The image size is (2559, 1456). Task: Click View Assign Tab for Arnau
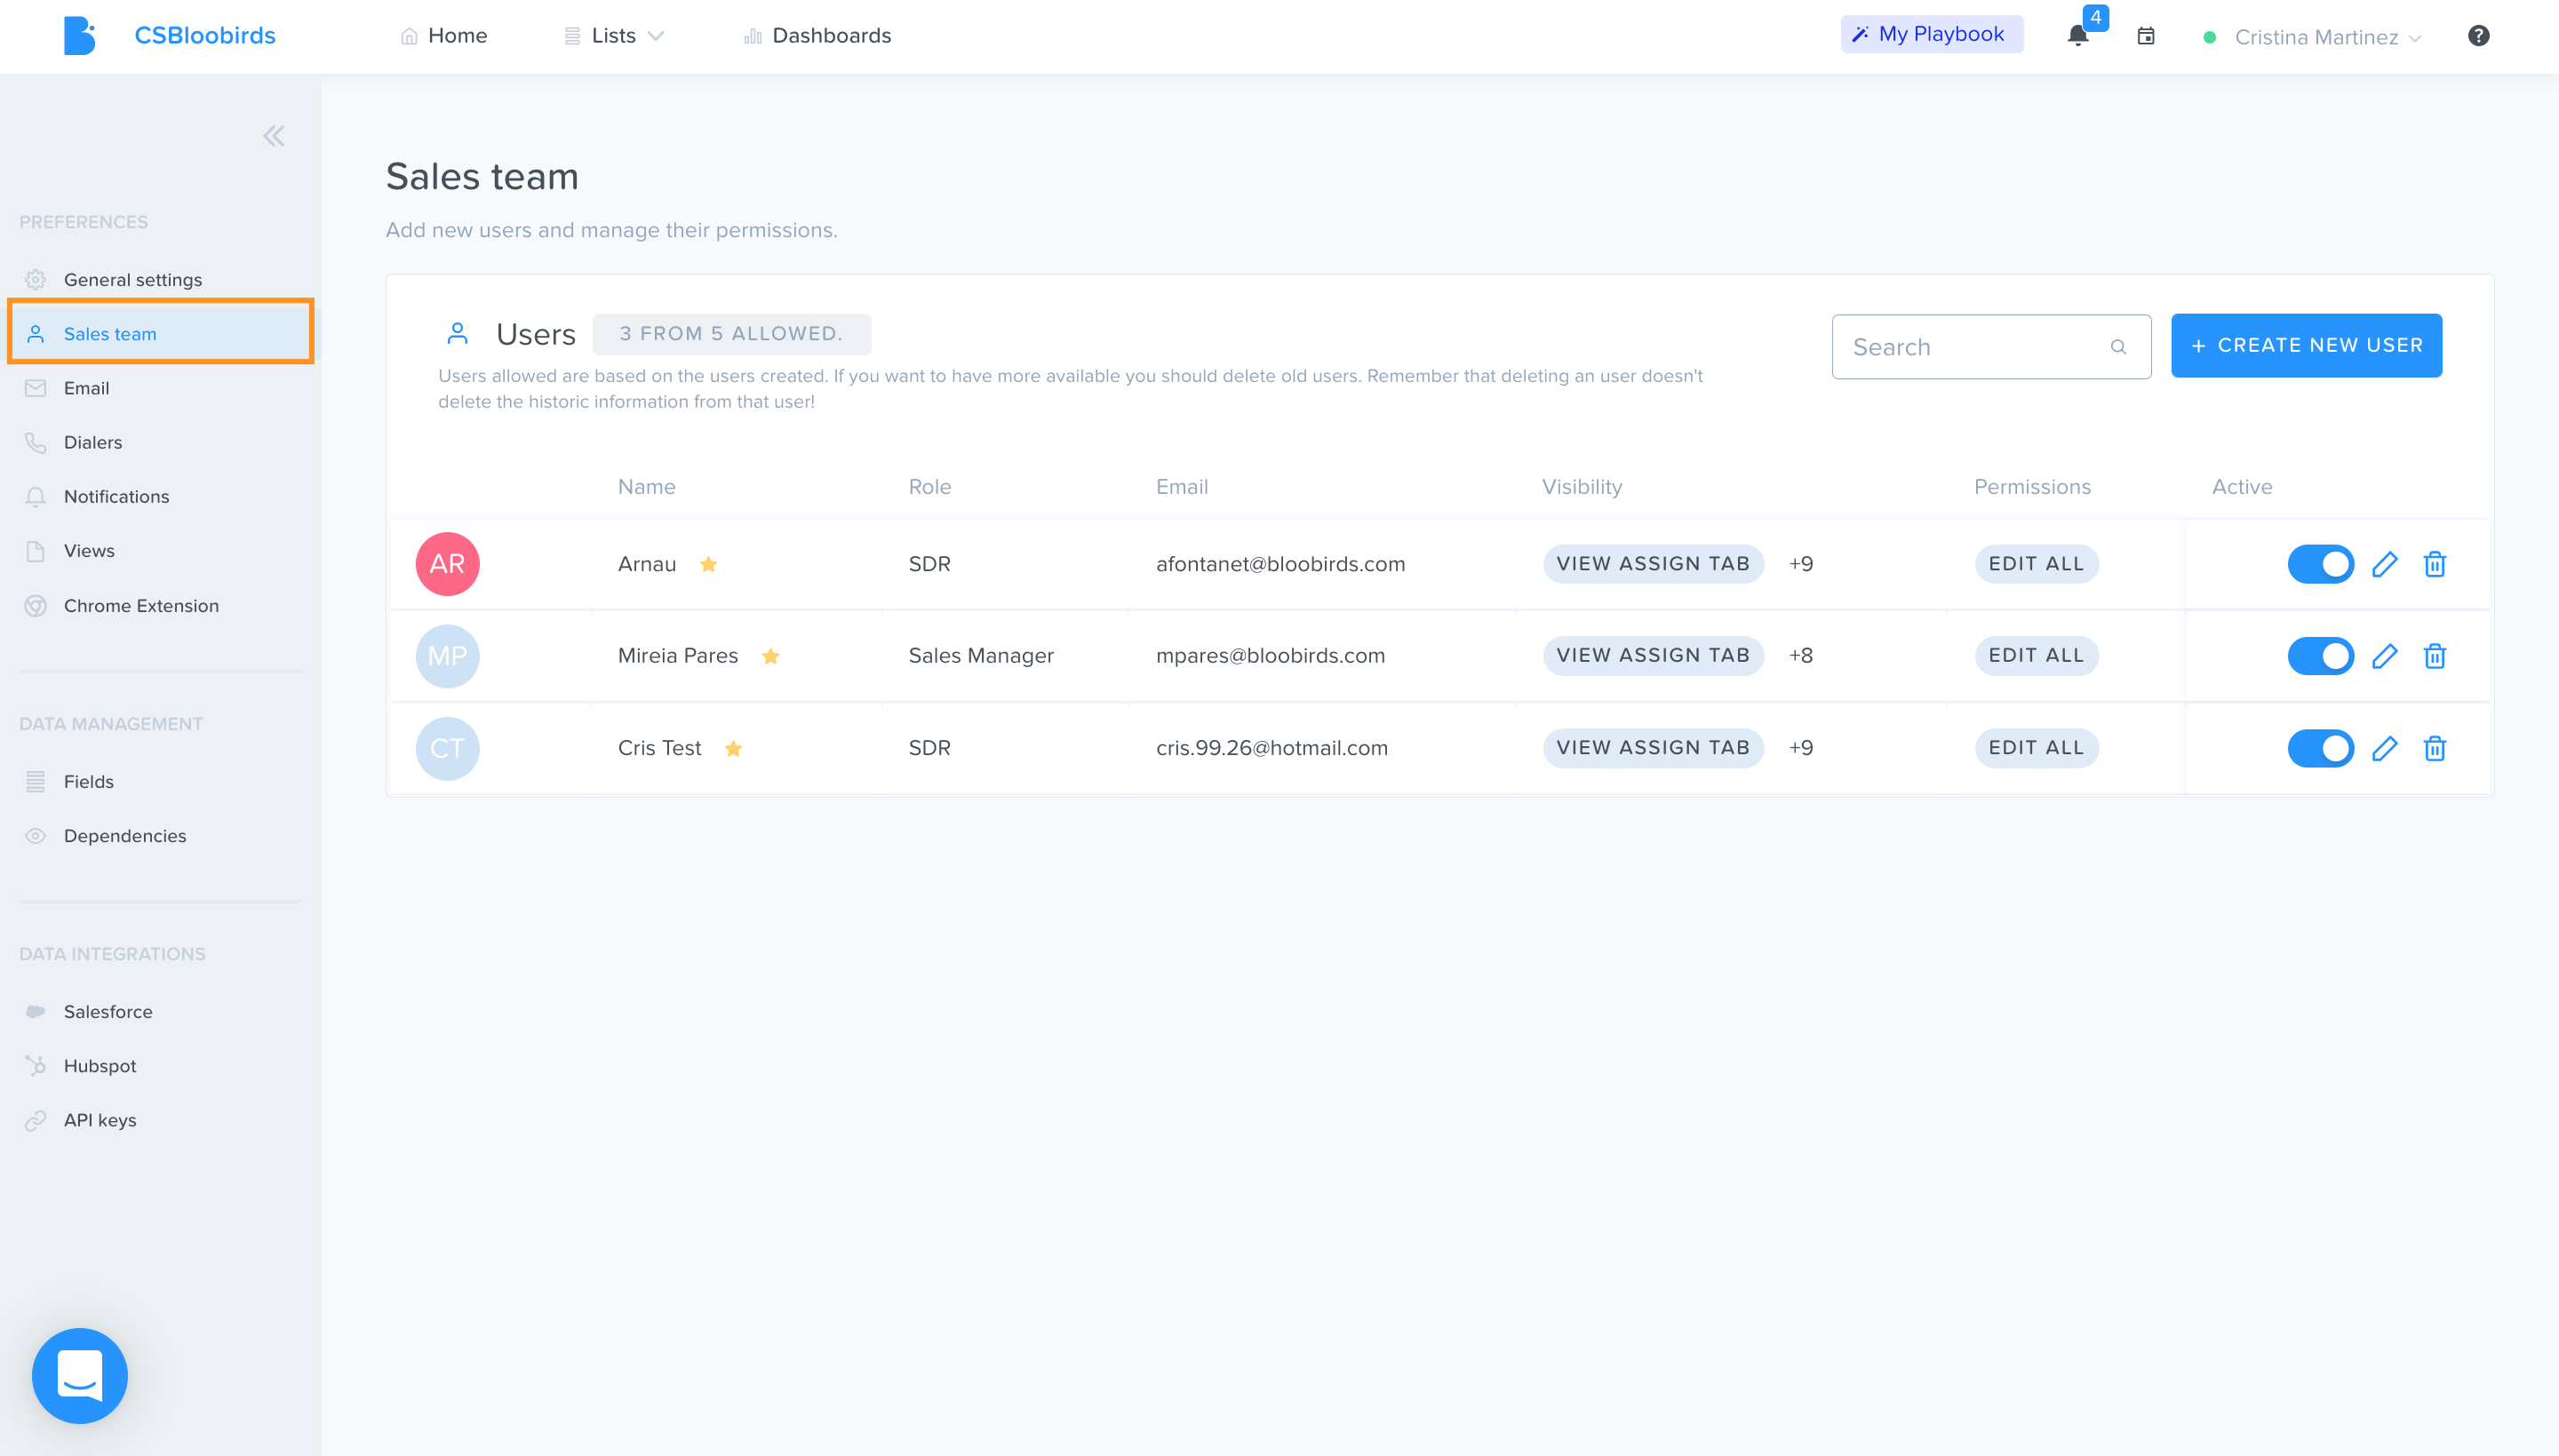pos(1653,564)
